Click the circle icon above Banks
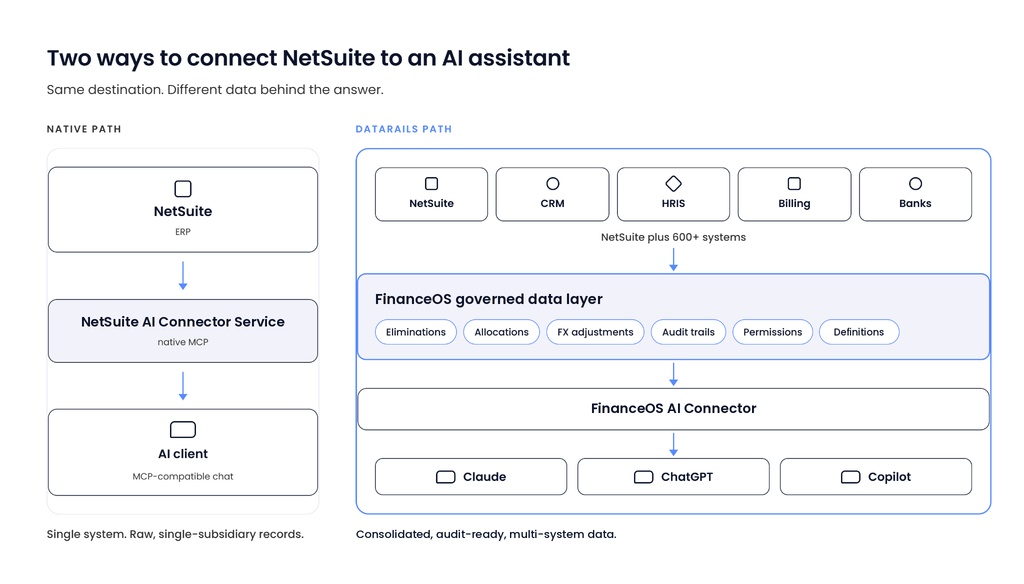The width and height of the screenshot is (1024, 584). tap(916, 184)
